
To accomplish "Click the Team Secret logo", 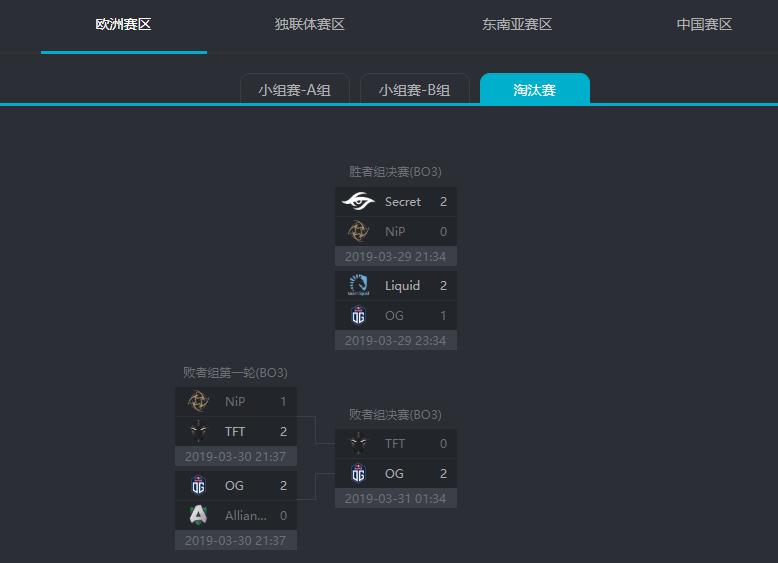I will [358, 202].
